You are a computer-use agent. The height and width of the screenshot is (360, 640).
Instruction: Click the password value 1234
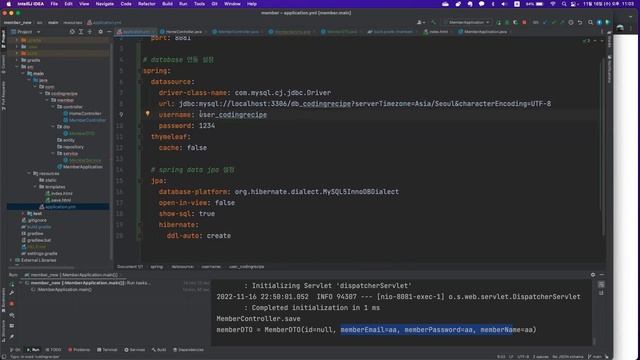[x=207, y=126]
